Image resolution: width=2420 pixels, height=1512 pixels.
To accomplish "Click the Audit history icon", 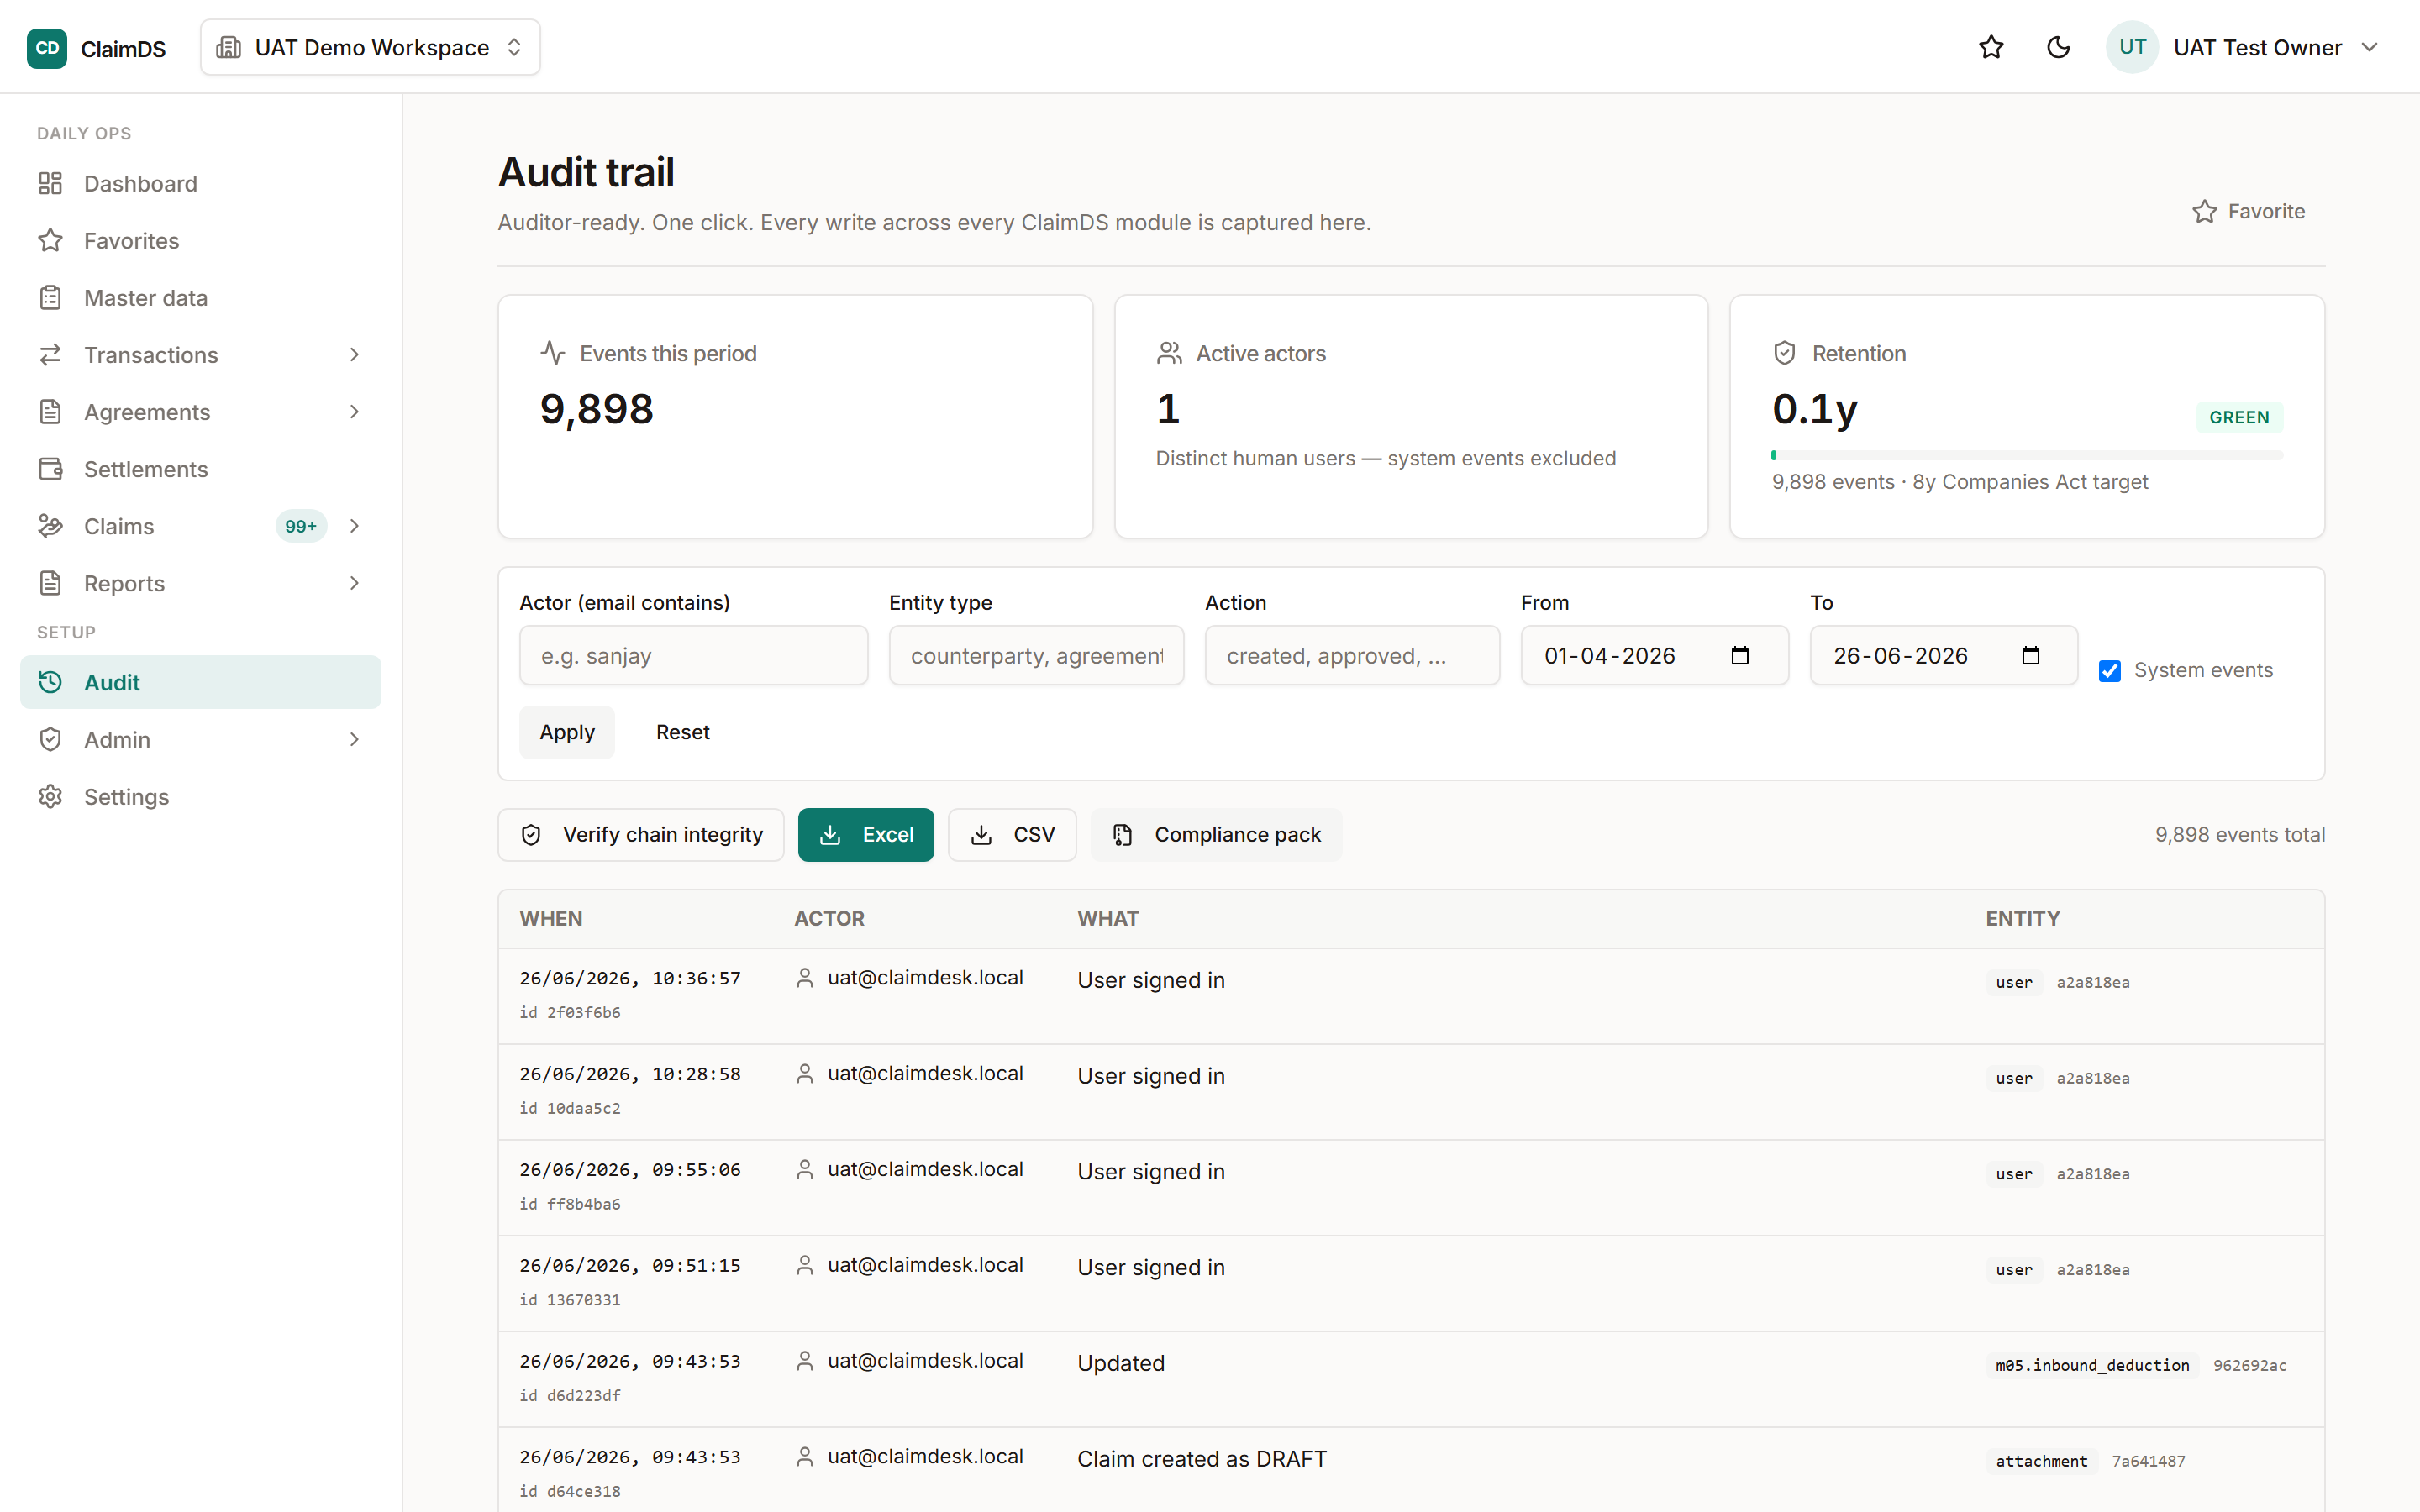I will (51, 681).
